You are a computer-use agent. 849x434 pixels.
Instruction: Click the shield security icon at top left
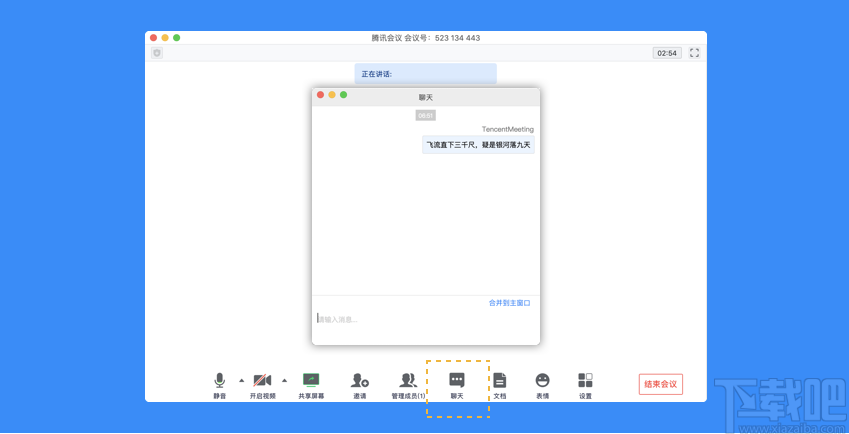[x=157, y=53]
